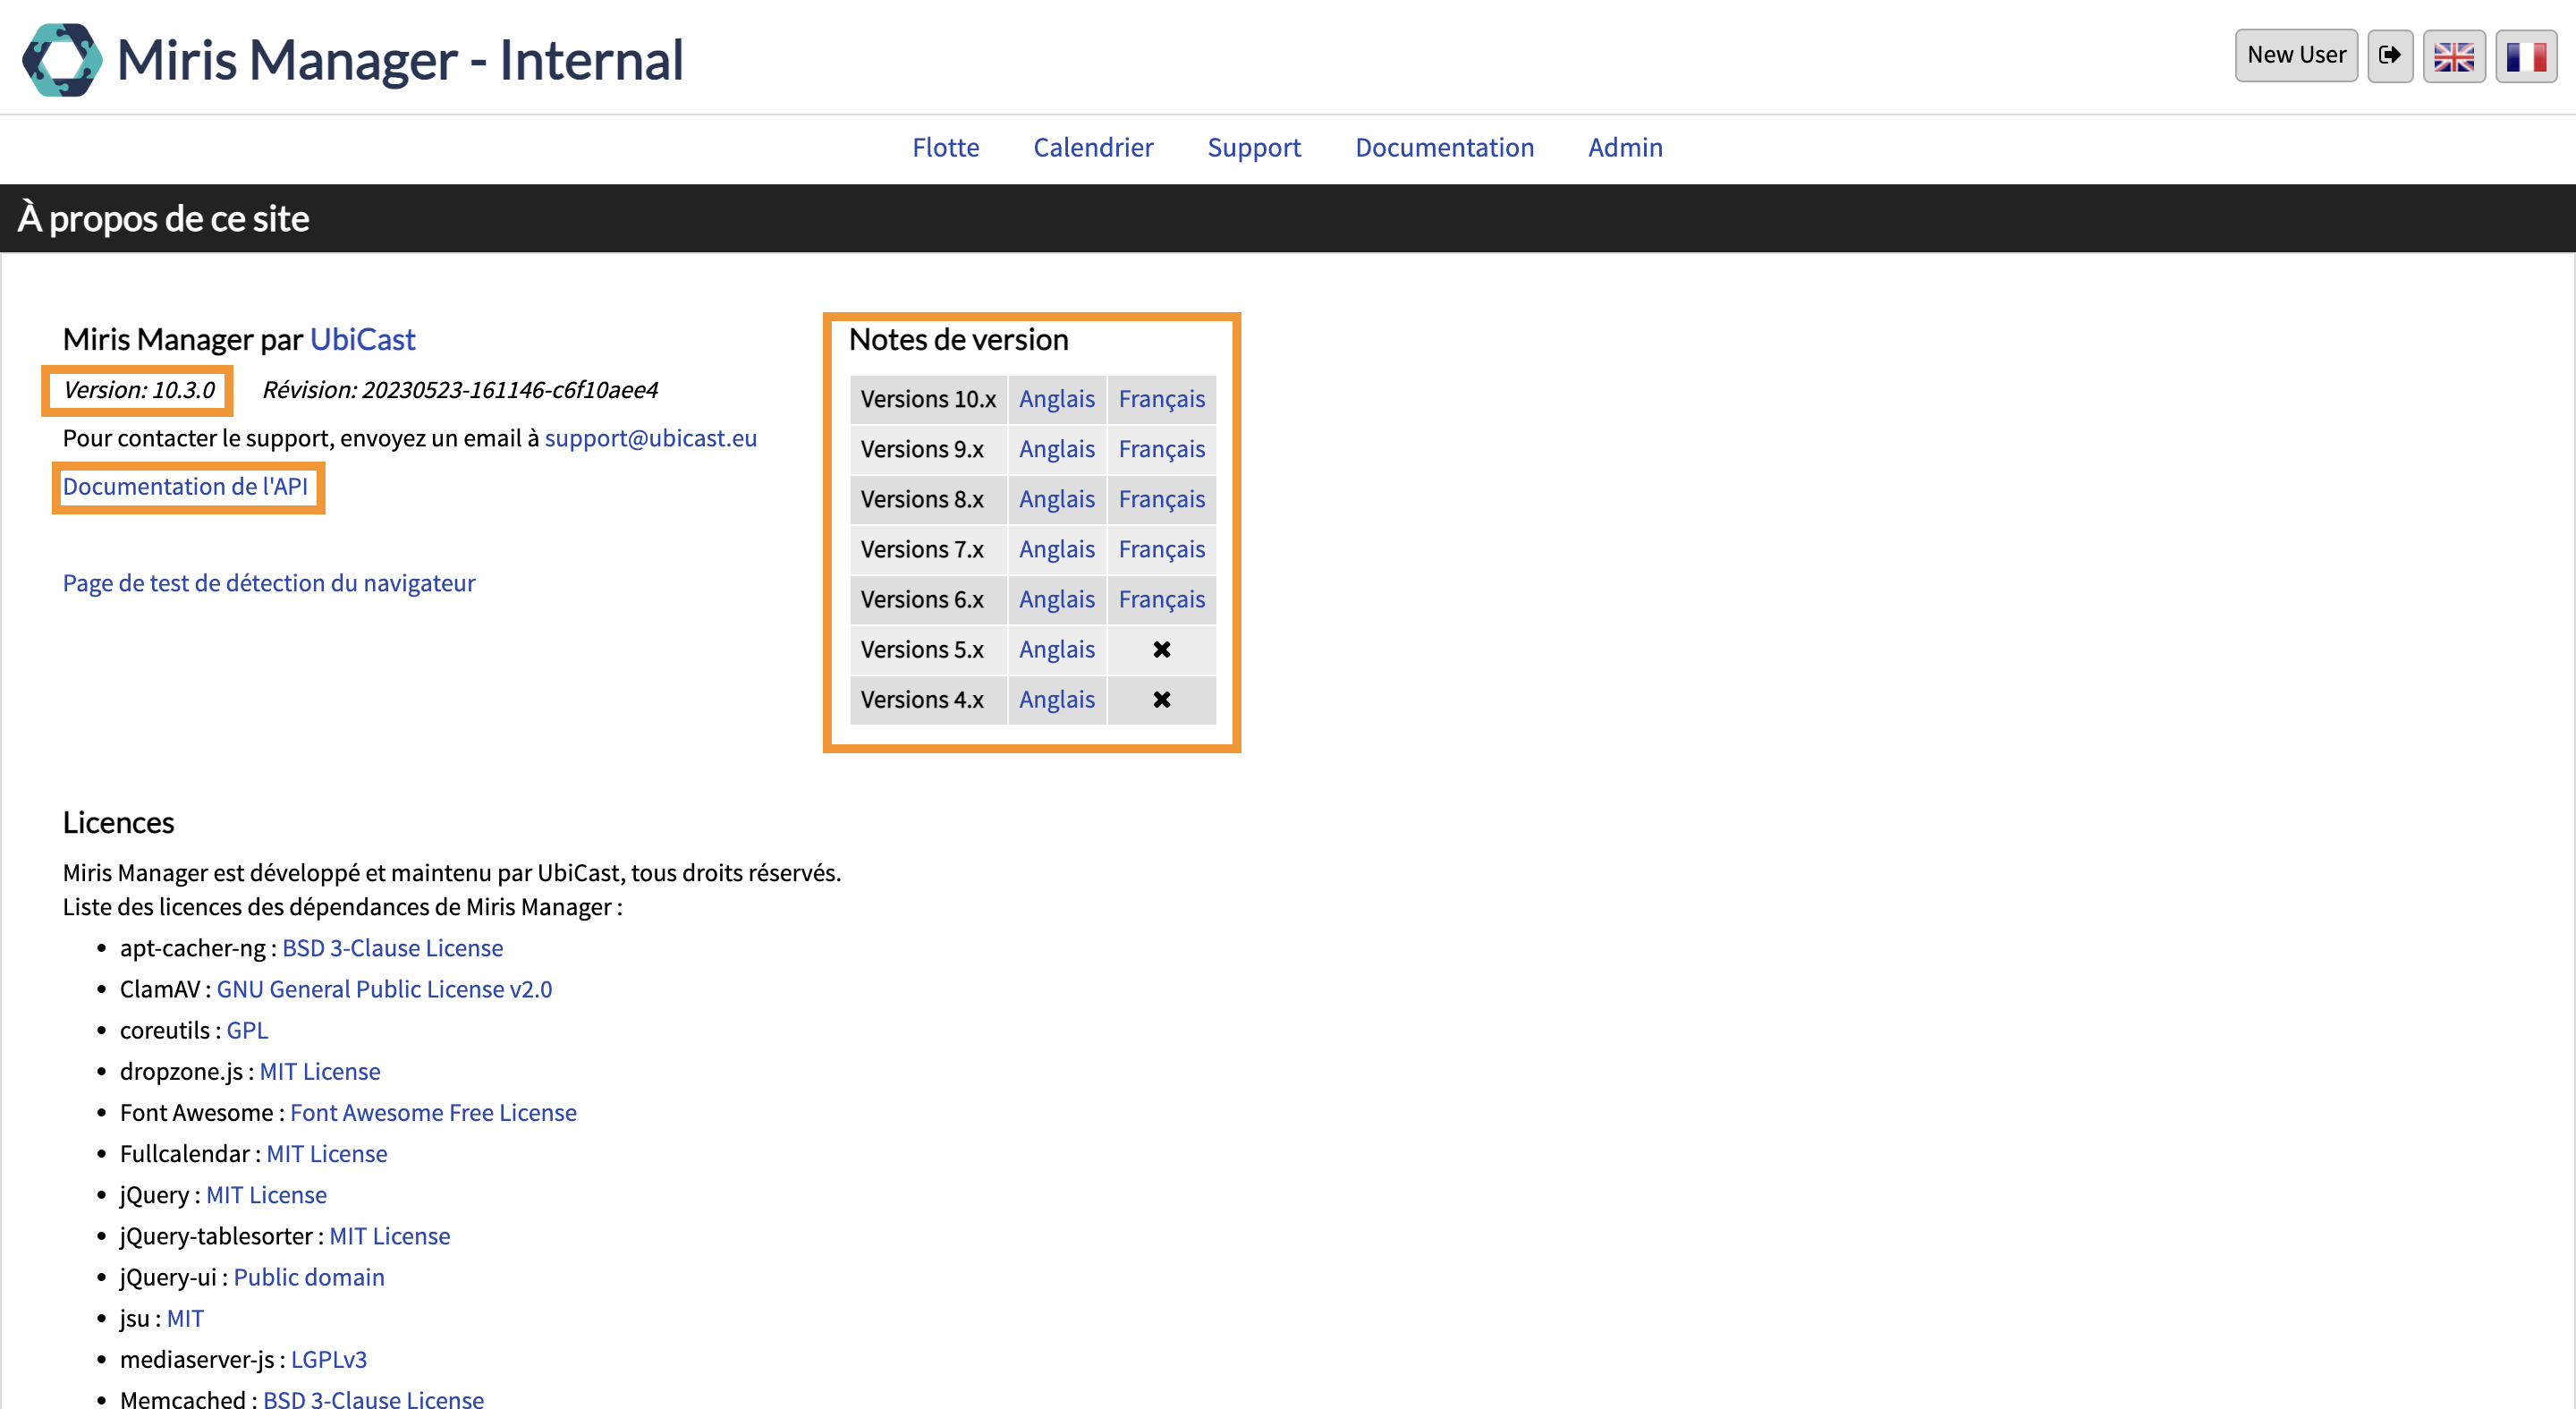The image size is (2576, 1409).
Task: Click the Miris Manager hexagon logo
Action: click(62, 59)
